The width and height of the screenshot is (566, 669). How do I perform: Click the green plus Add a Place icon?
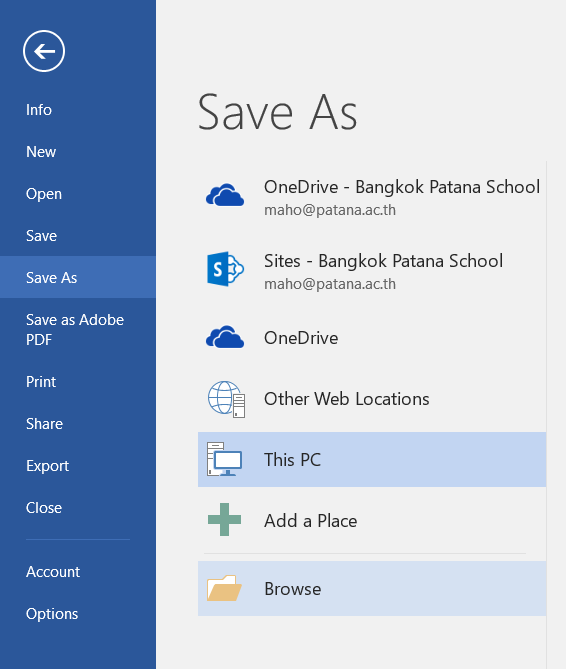(224, 519)
